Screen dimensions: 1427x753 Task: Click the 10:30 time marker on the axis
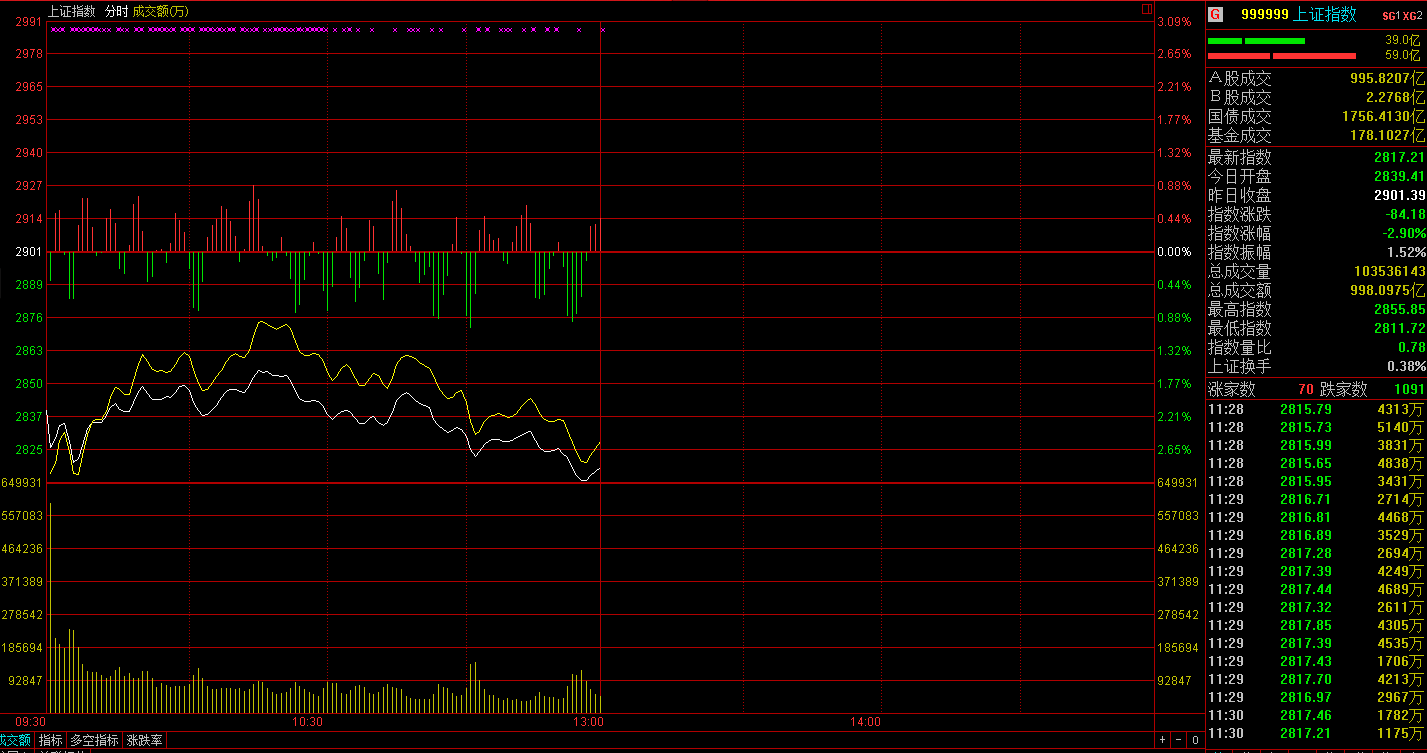pos(308,722)
